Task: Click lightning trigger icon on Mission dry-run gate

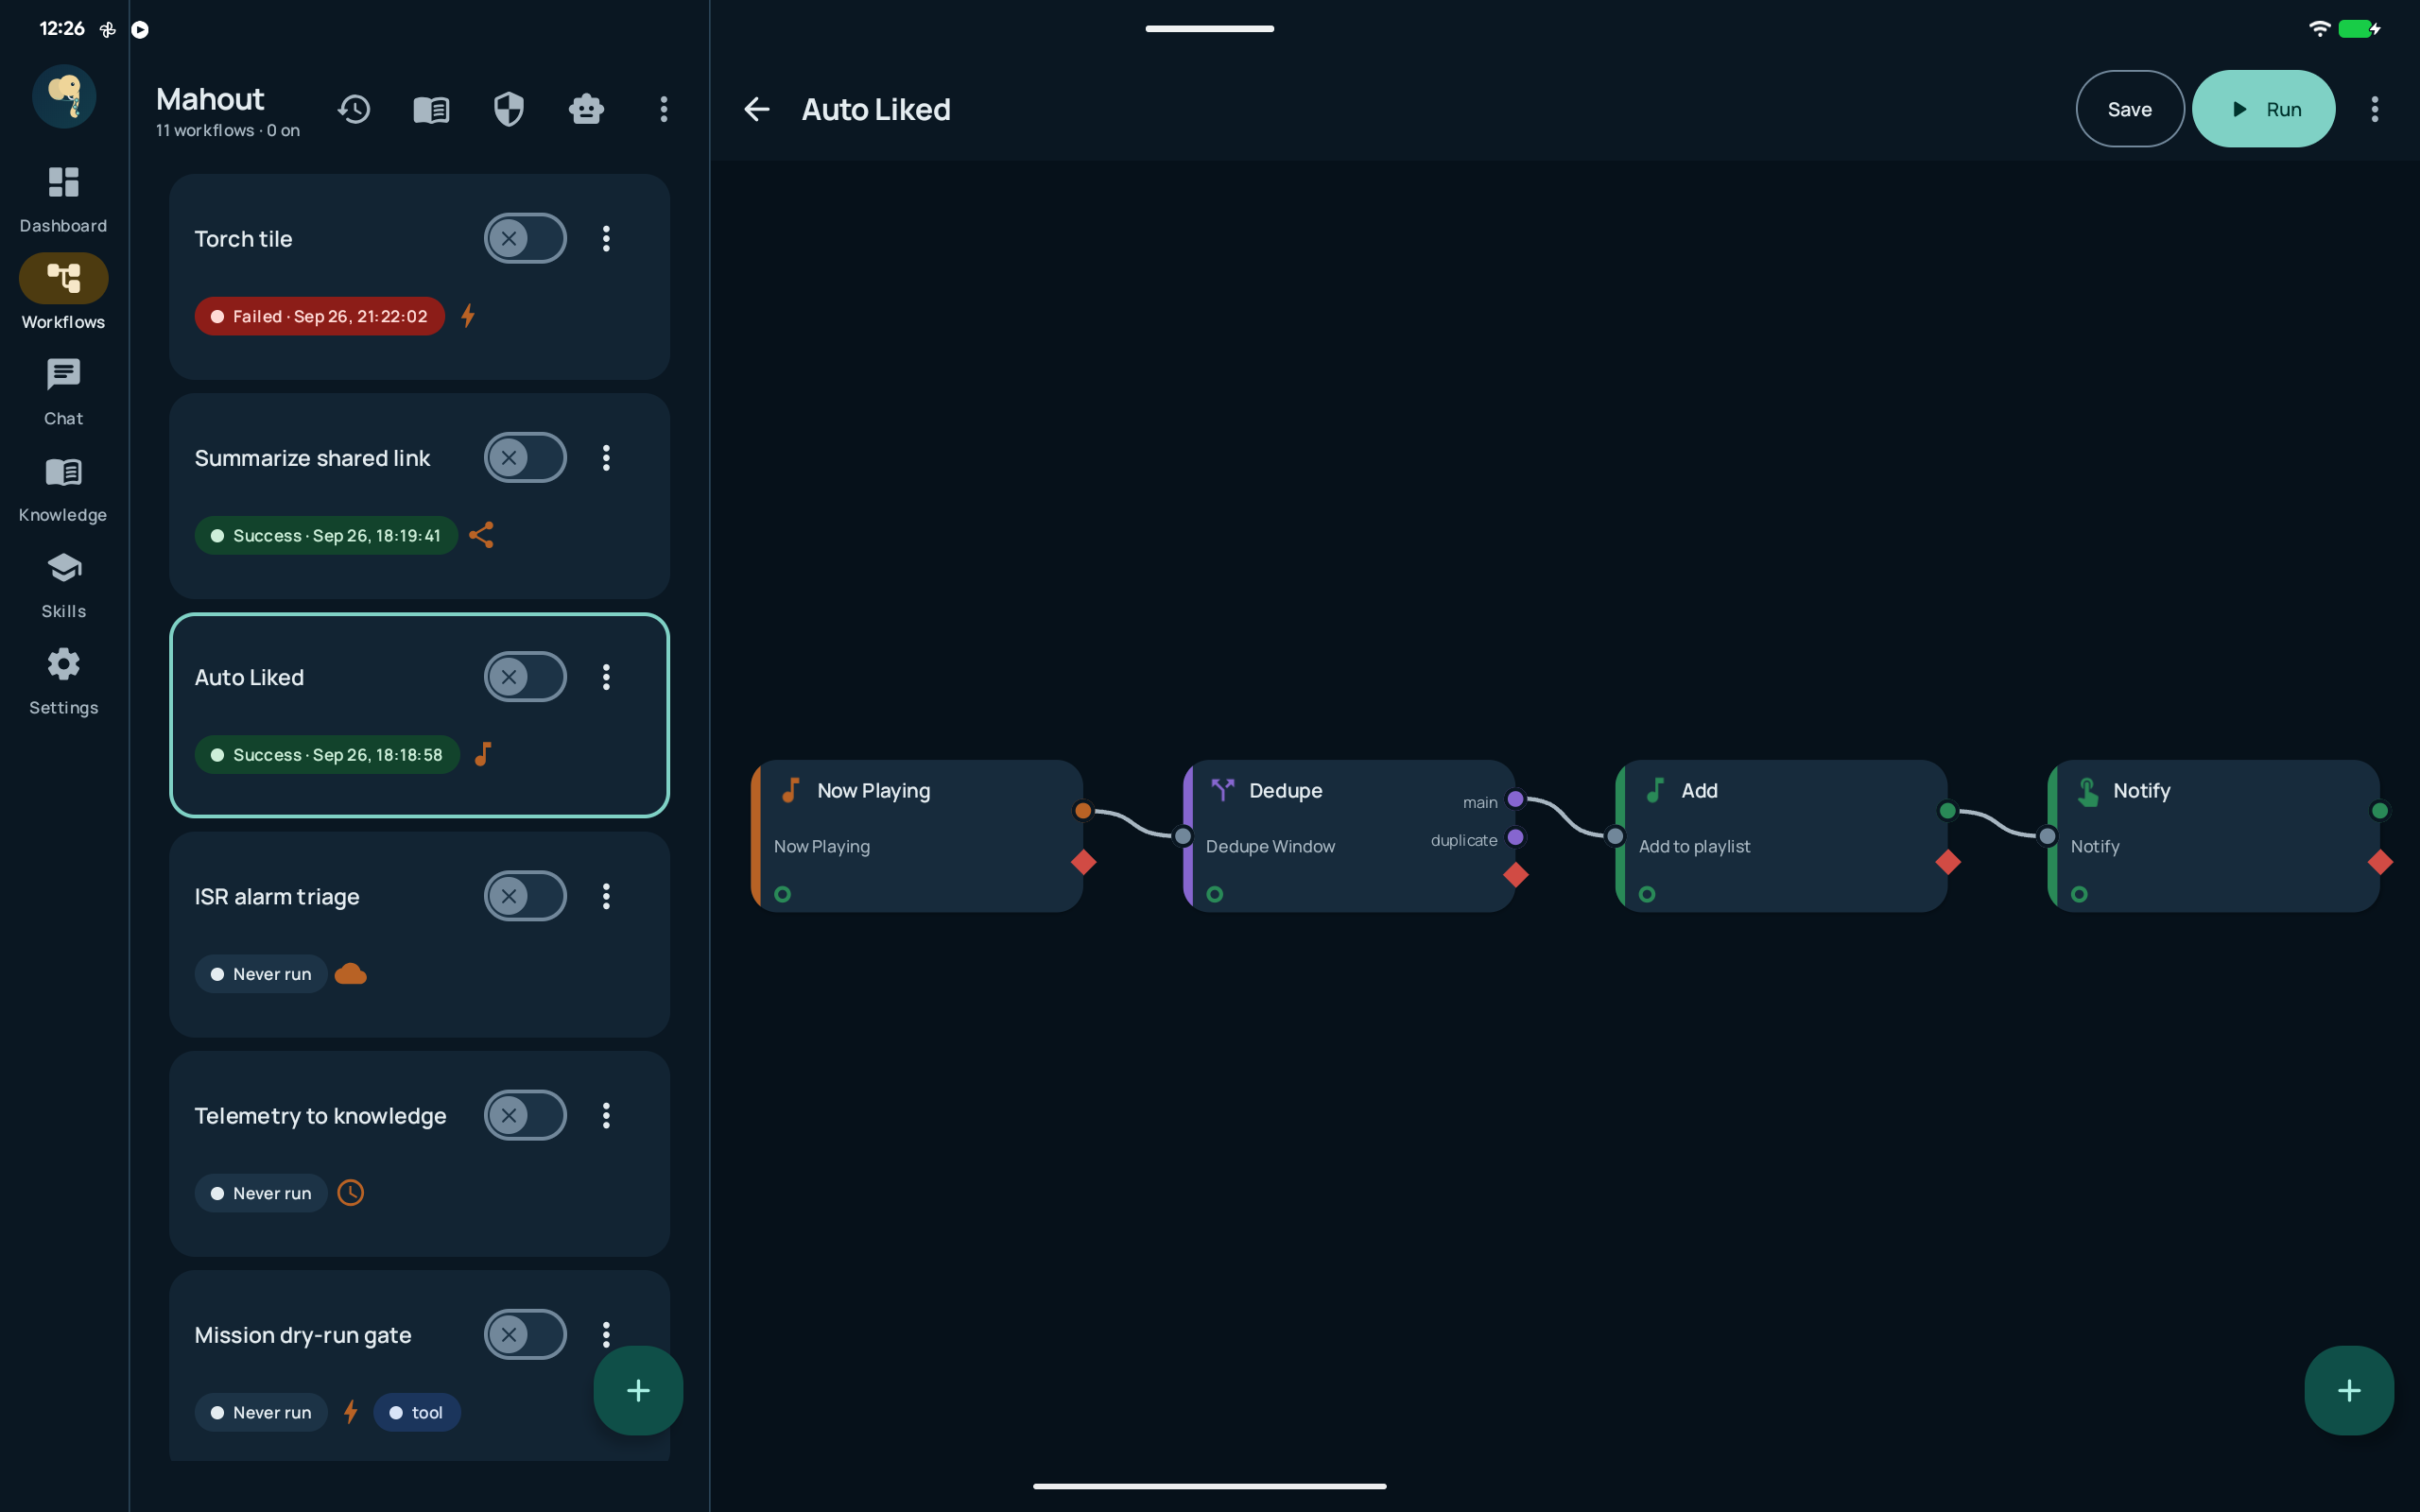Action: [350, 1411]
